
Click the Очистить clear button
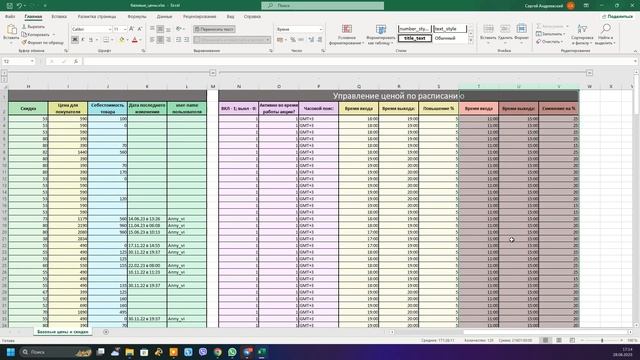tap(549, 42)
